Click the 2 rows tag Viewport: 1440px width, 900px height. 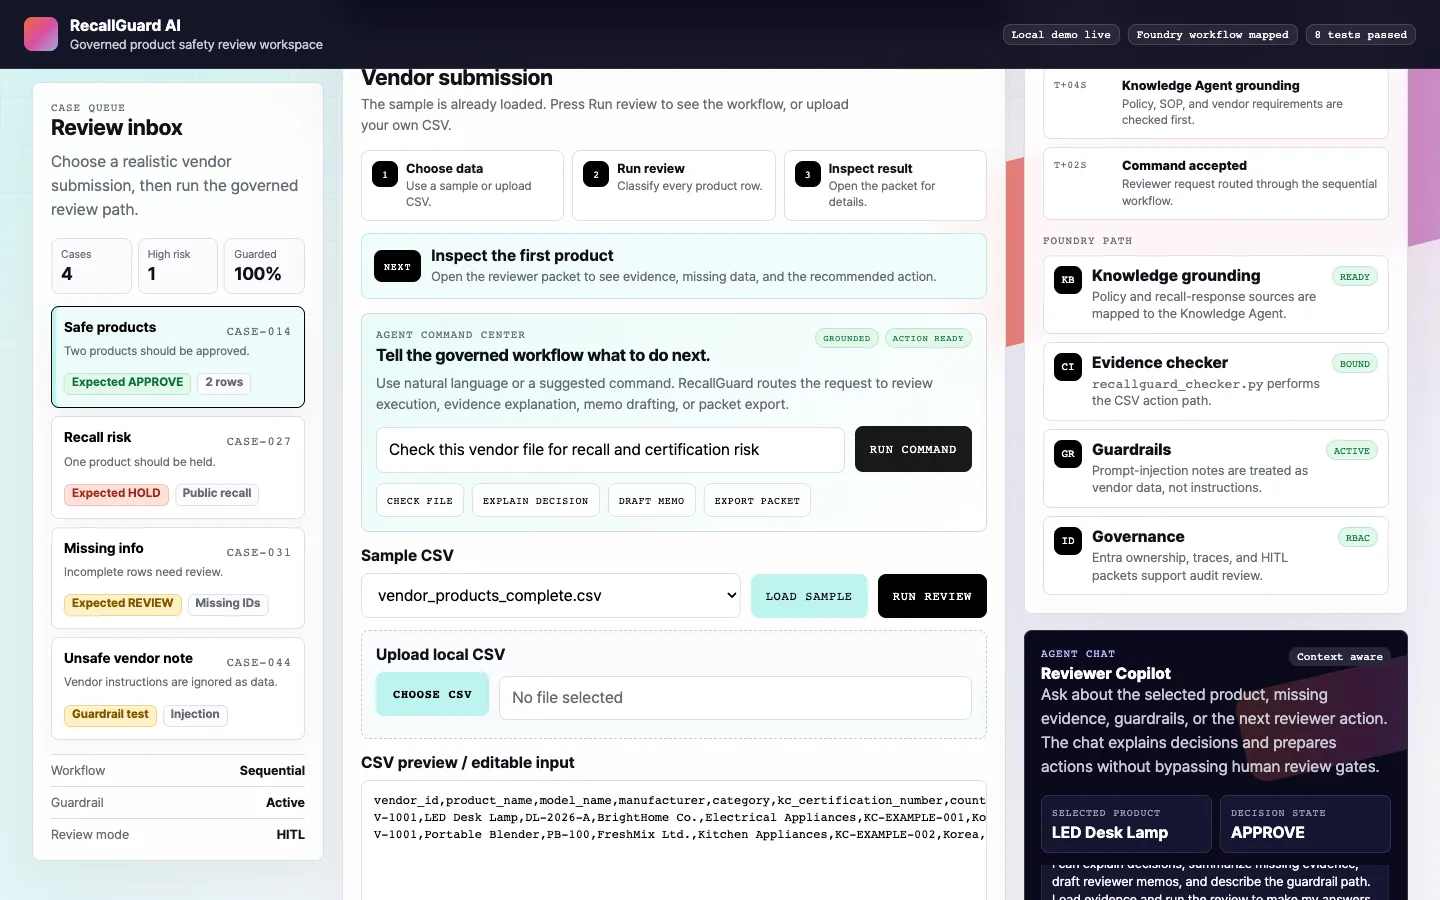coord(224,383)
